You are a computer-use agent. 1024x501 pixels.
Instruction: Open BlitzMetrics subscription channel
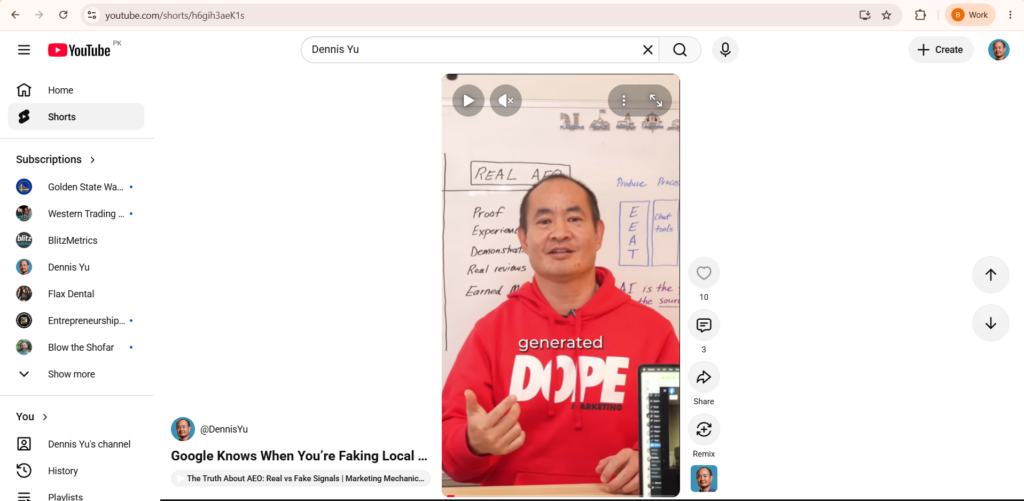76,240
